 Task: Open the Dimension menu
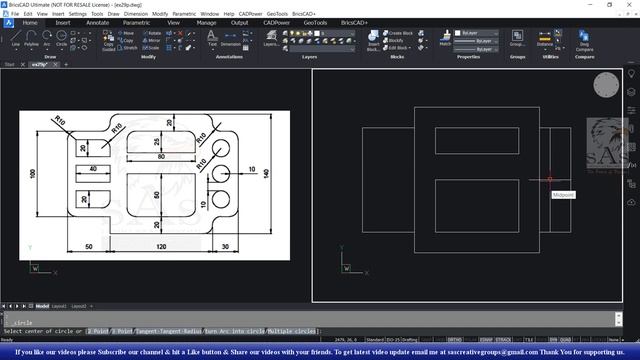click(136, 14)
